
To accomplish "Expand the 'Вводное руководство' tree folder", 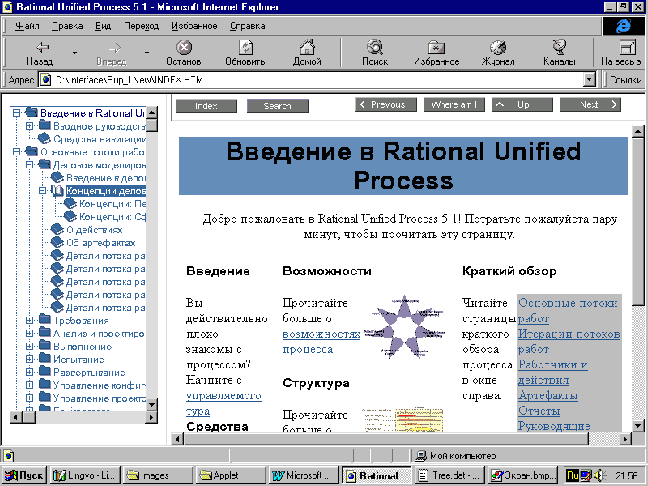I will coord(29,126).
